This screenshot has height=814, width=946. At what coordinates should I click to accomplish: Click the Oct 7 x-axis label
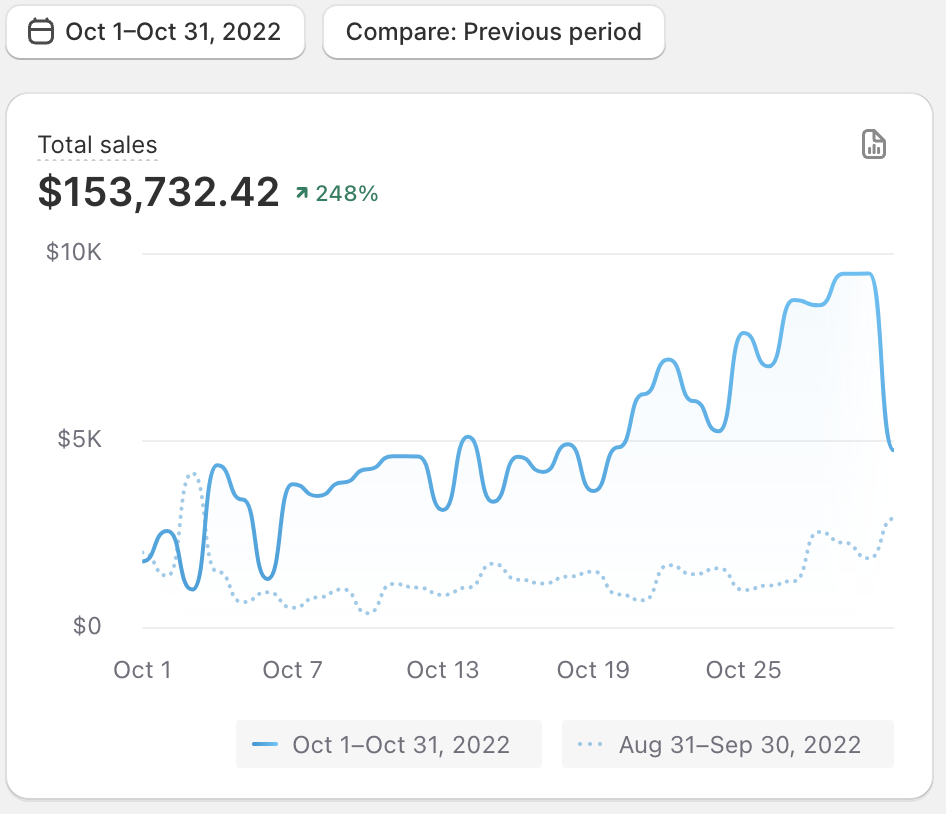click(x=292, y=670)
